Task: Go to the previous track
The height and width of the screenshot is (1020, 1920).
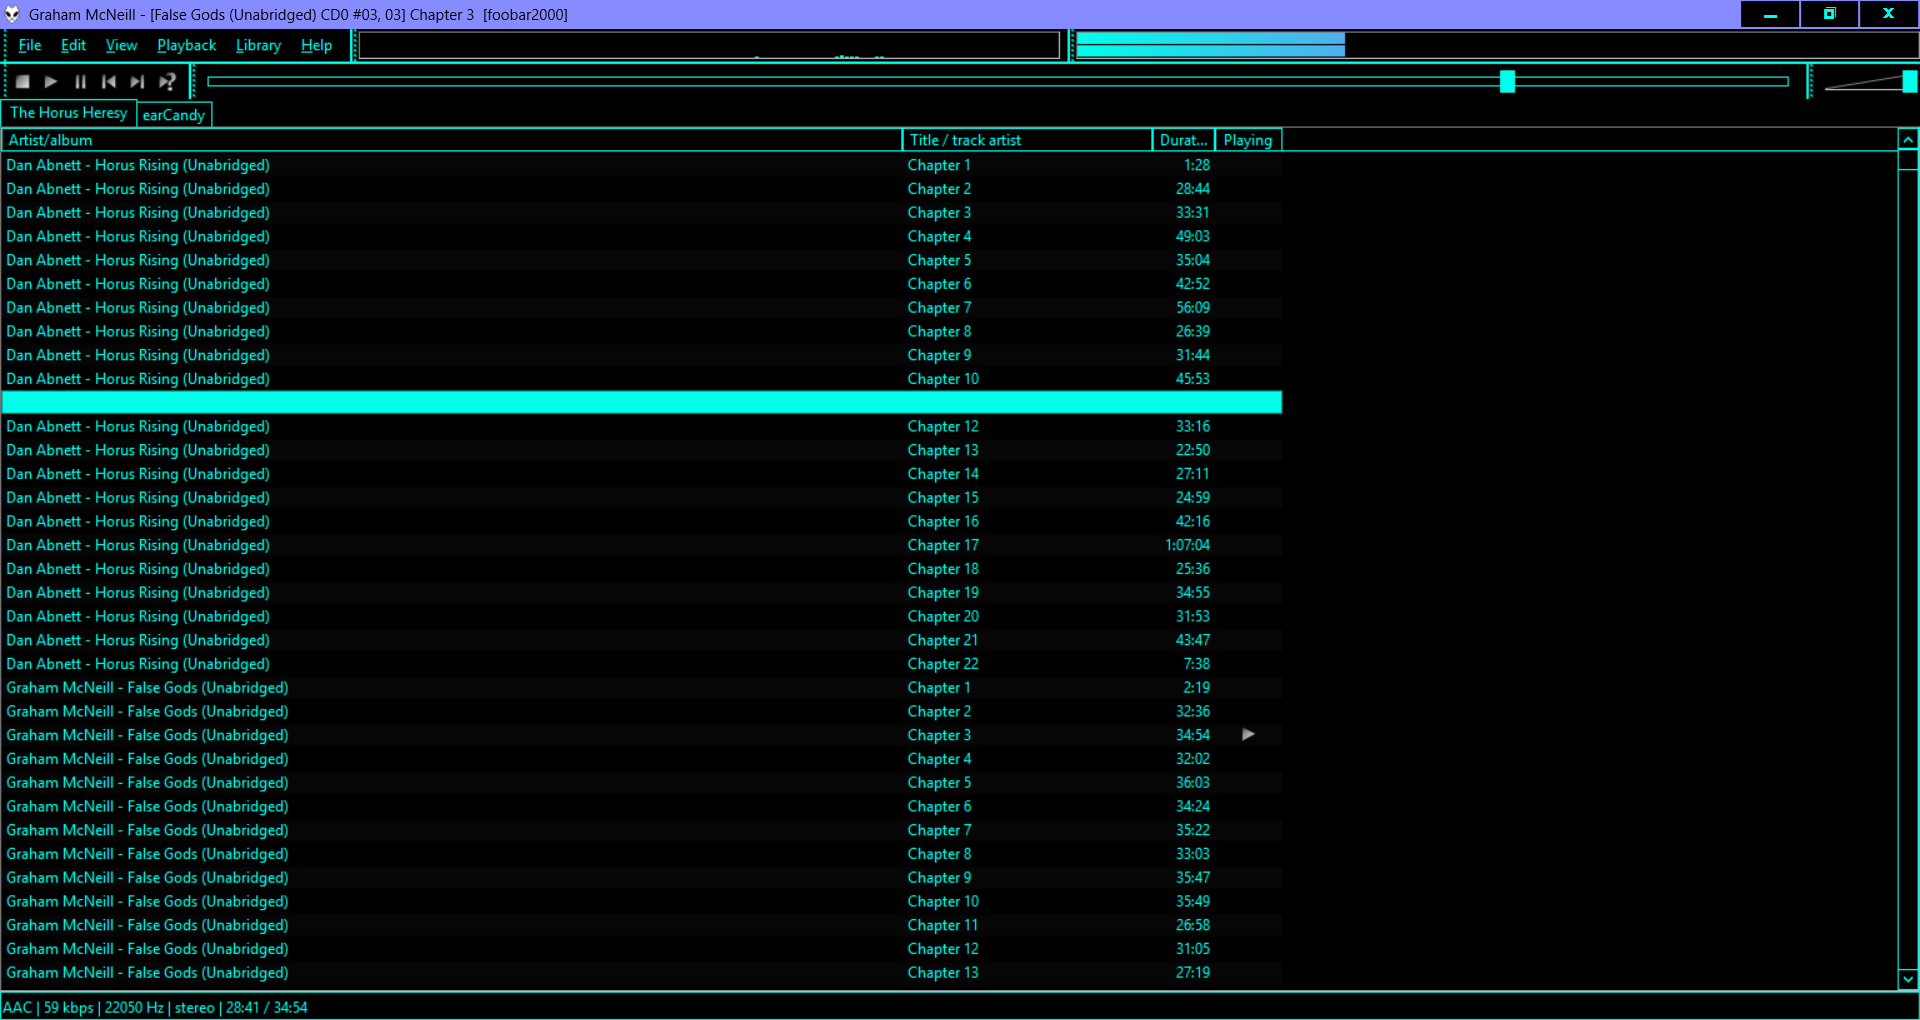Action: [x=109, y=82]
